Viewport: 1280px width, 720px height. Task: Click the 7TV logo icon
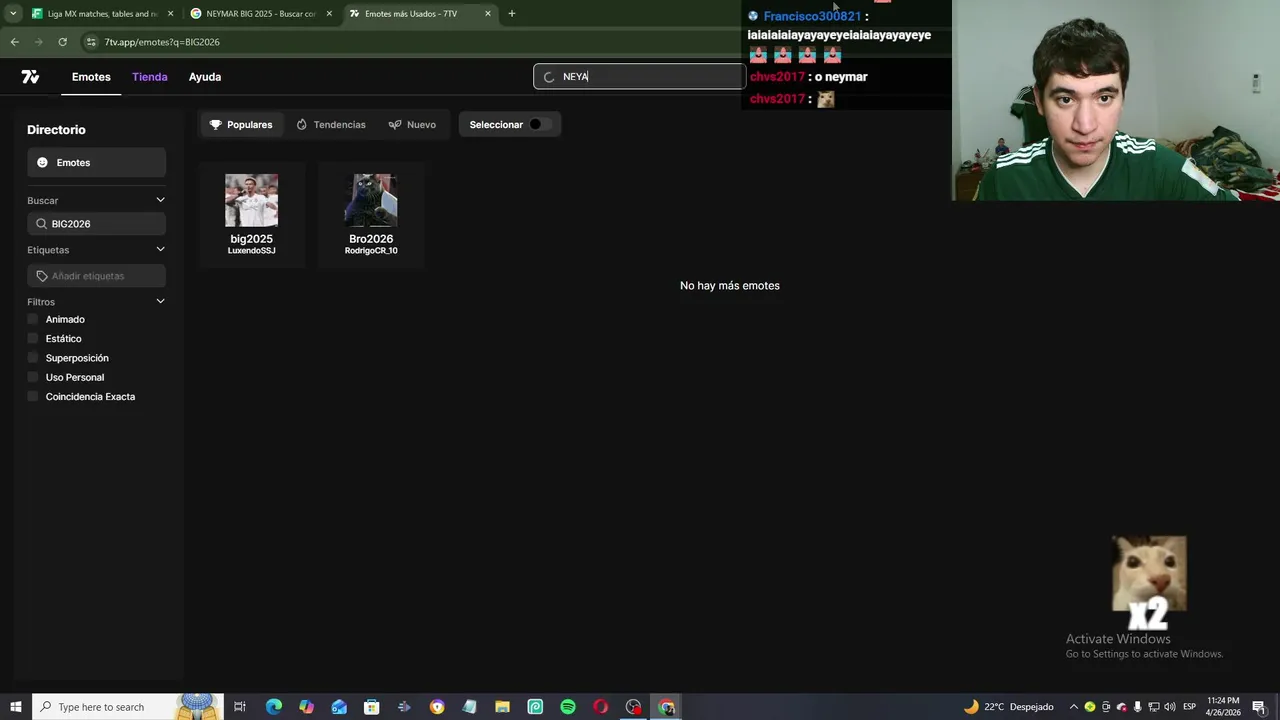click(x=30, y=77)
